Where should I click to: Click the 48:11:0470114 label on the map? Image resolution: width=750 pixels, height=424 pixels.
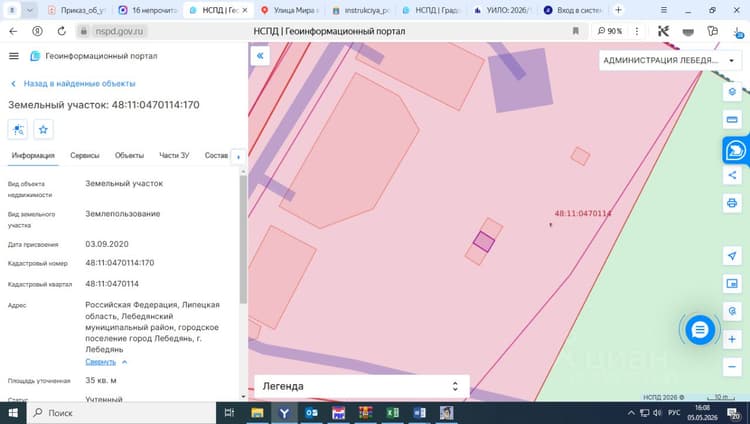(x=583, y=213)
